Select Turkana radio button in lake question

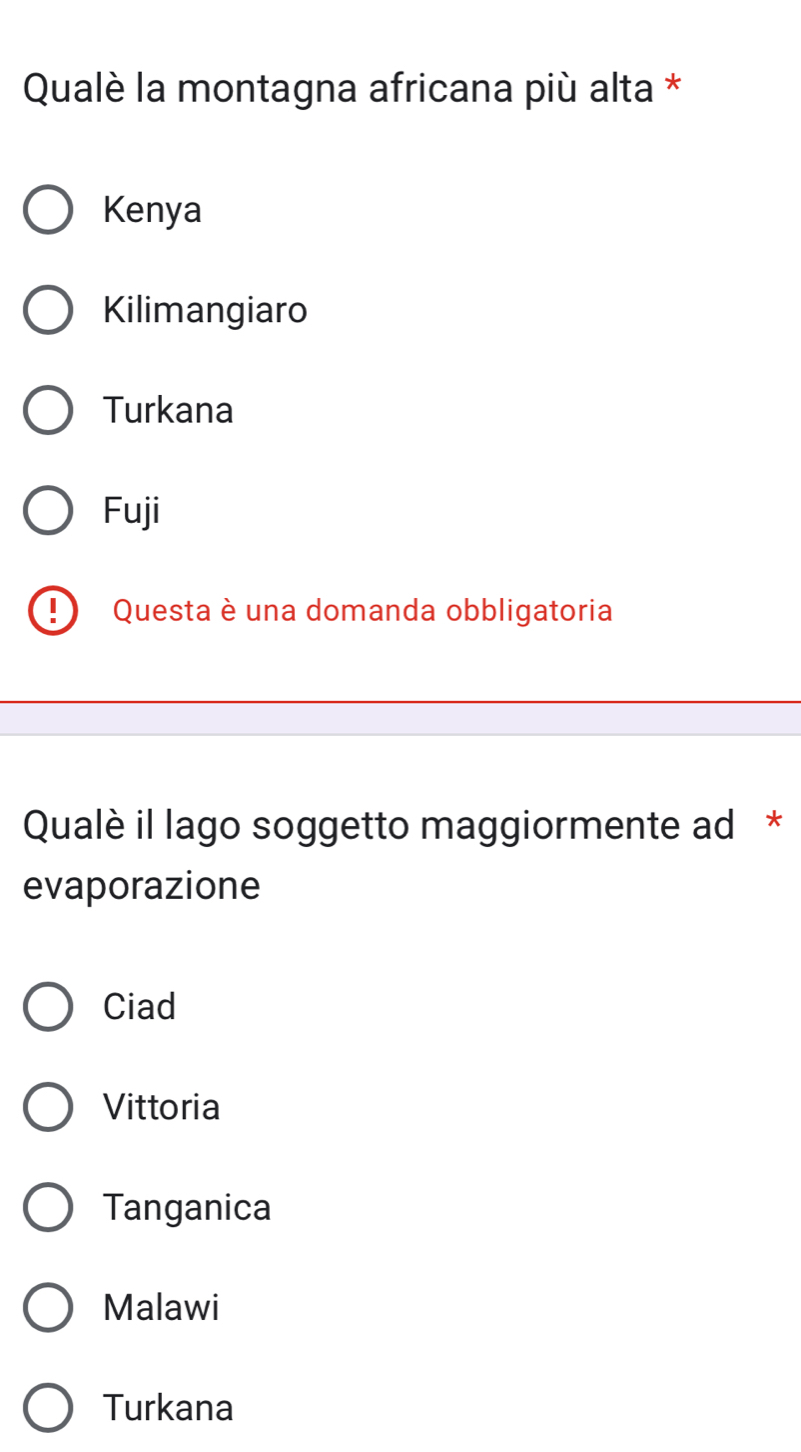click(47, 1408)
